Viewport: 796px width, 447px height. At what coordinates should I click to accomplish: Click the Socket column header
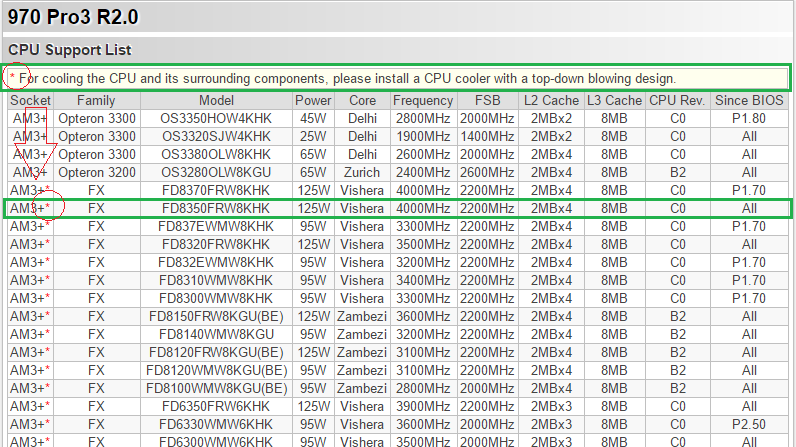pos(30,100)
